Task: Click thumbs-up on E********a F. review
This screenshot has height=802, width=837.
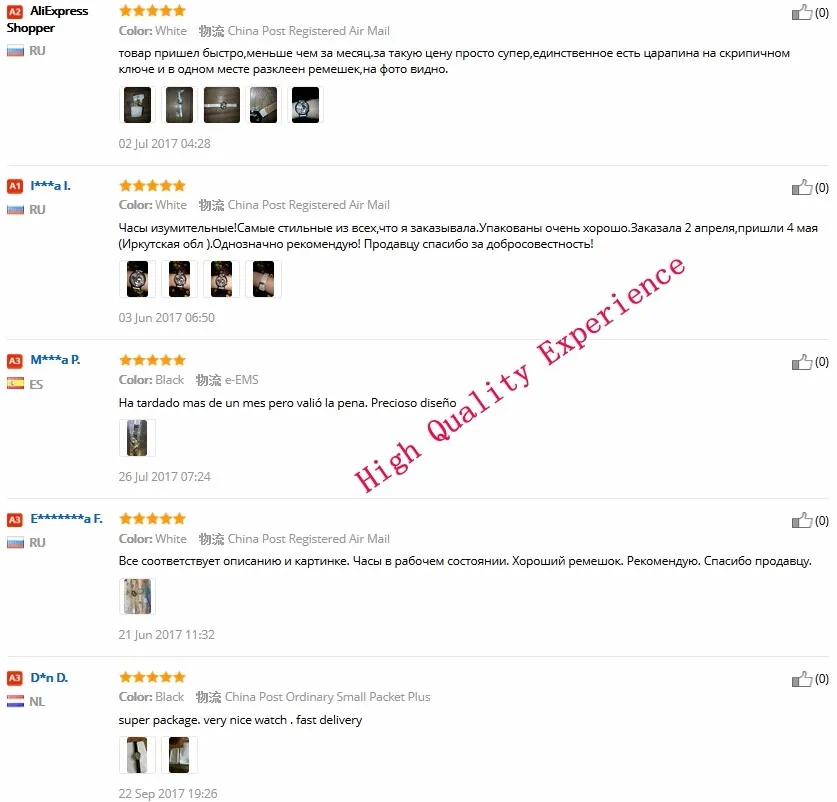Action: pos(801,520)
